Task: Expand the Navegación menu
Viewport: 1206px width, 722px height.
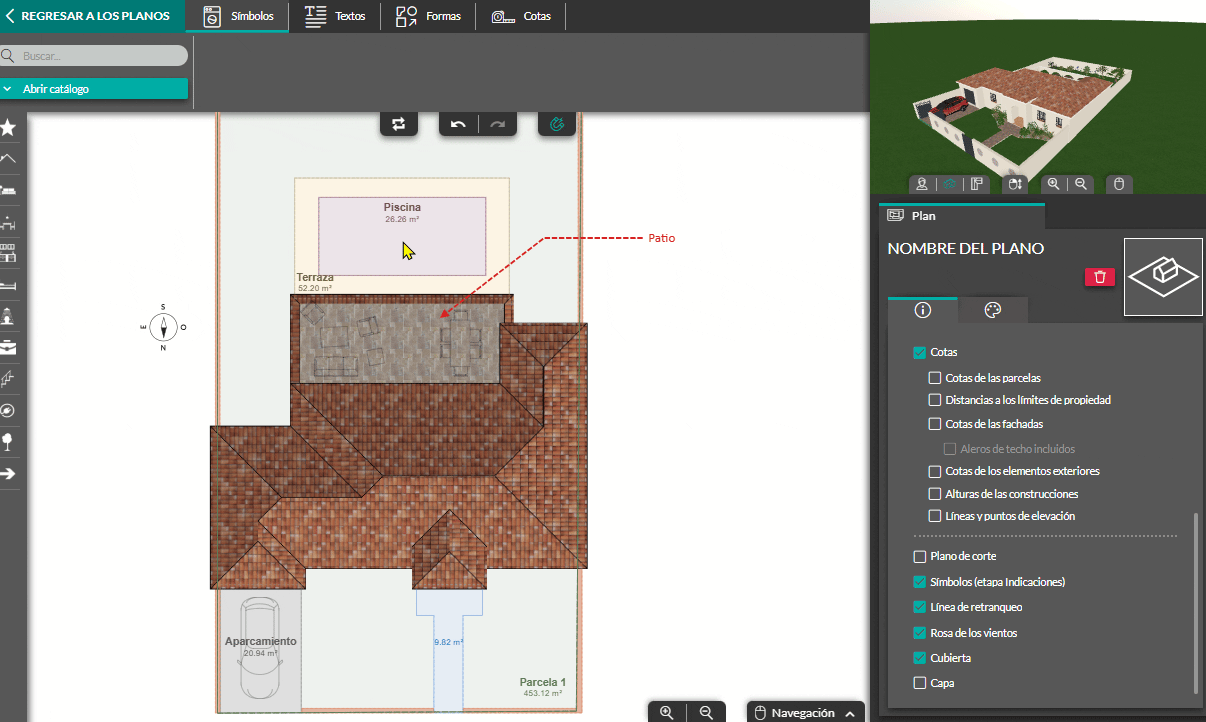Action: tap(806, 712)
